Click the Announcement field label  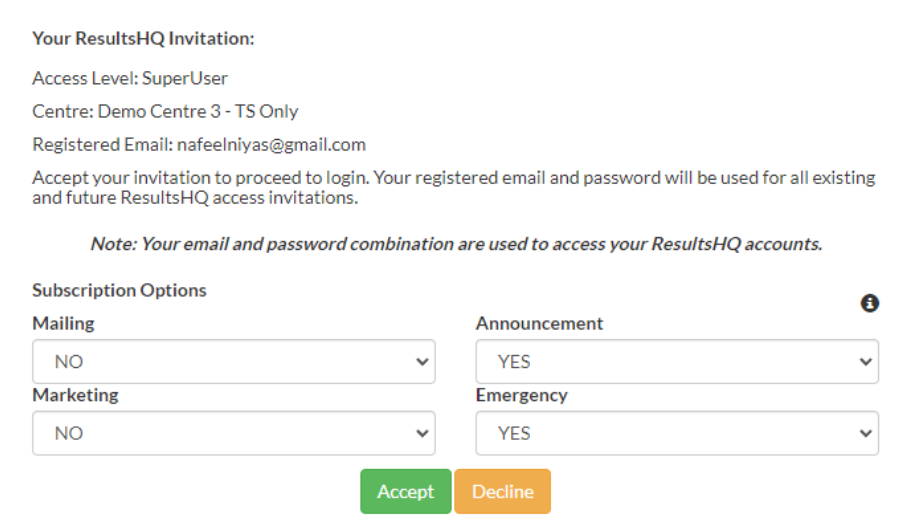[x=539, y=323]
